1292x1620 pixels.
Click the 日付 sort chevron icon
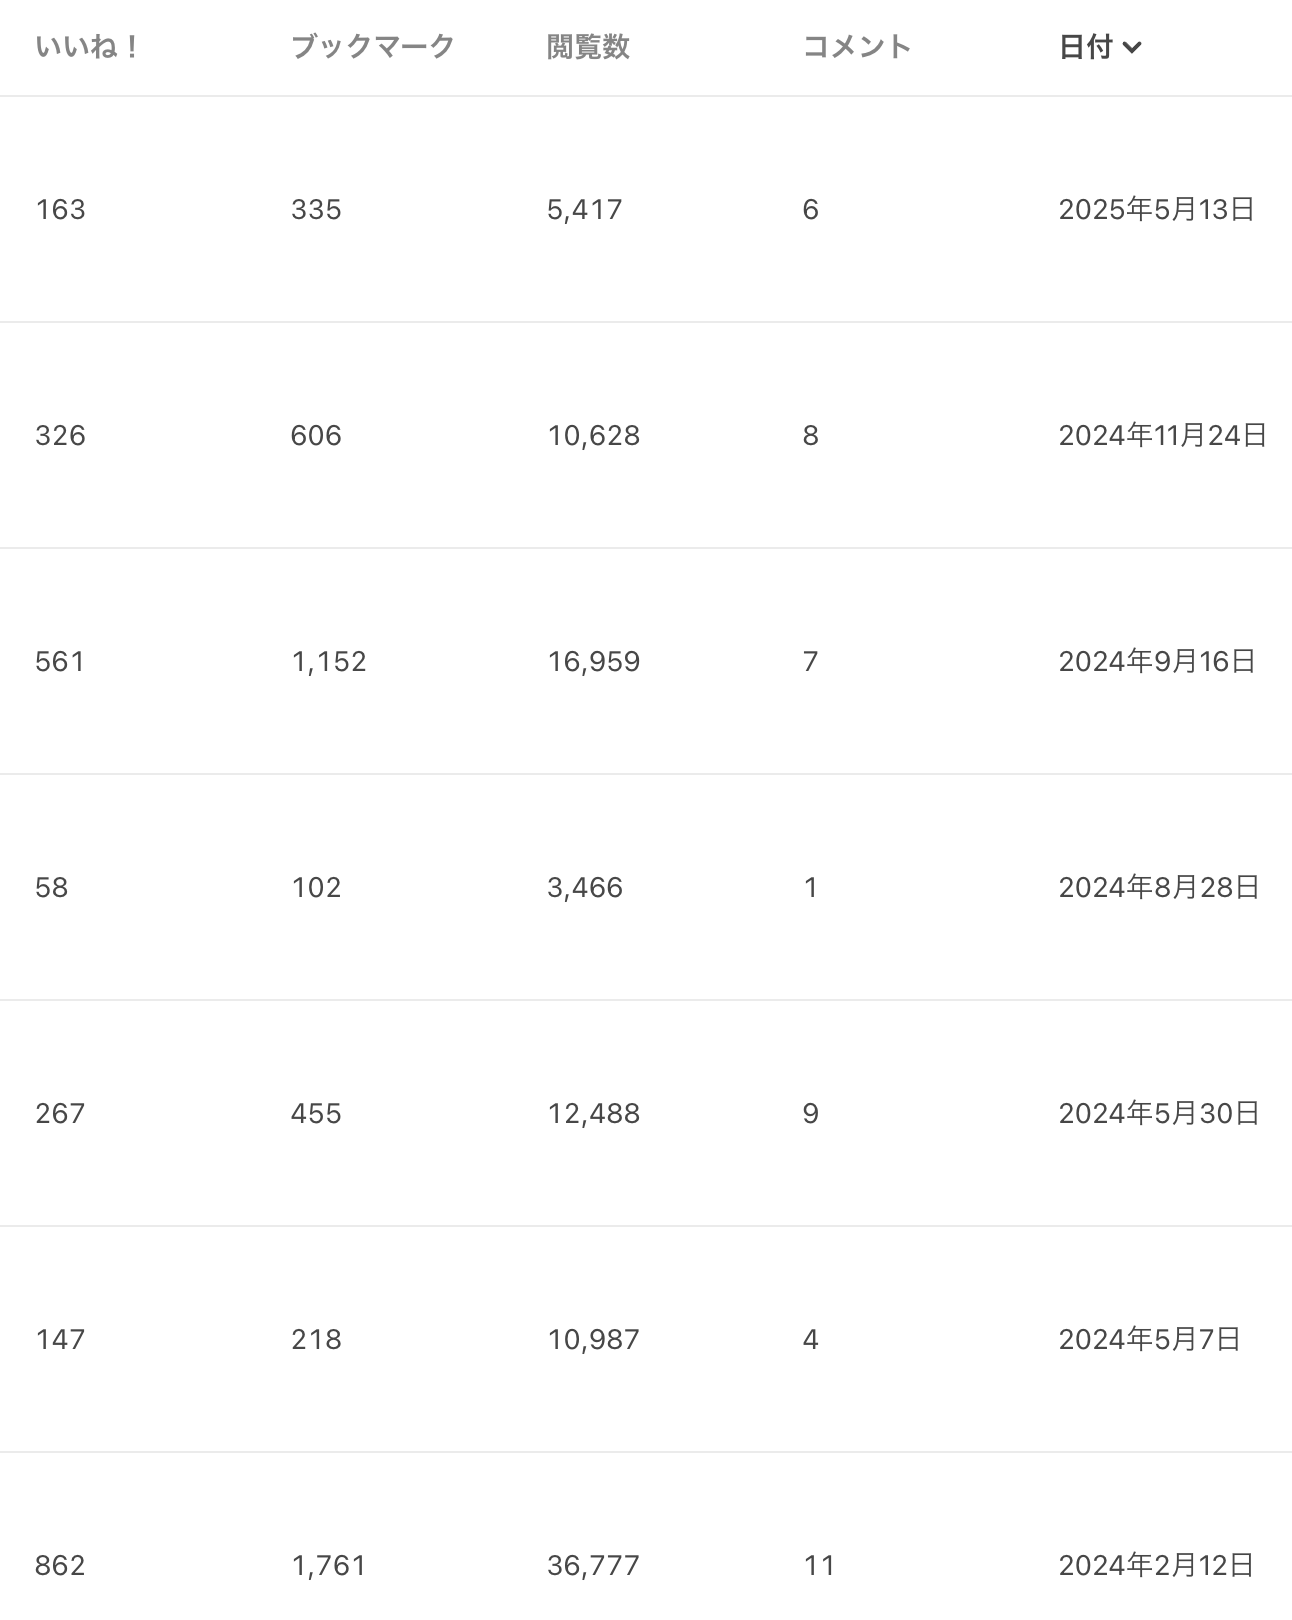coord(1132,47)
